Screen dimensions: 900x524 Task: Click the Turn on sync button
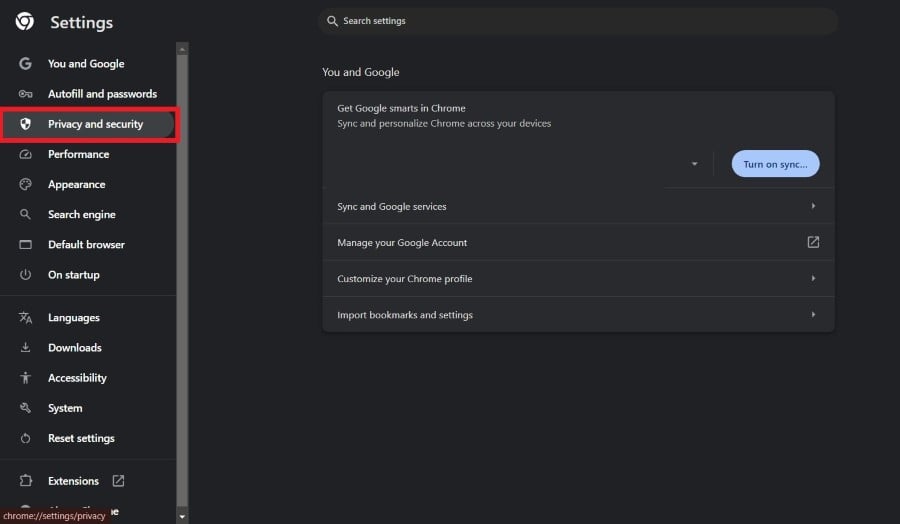click(x=775, y=164)
